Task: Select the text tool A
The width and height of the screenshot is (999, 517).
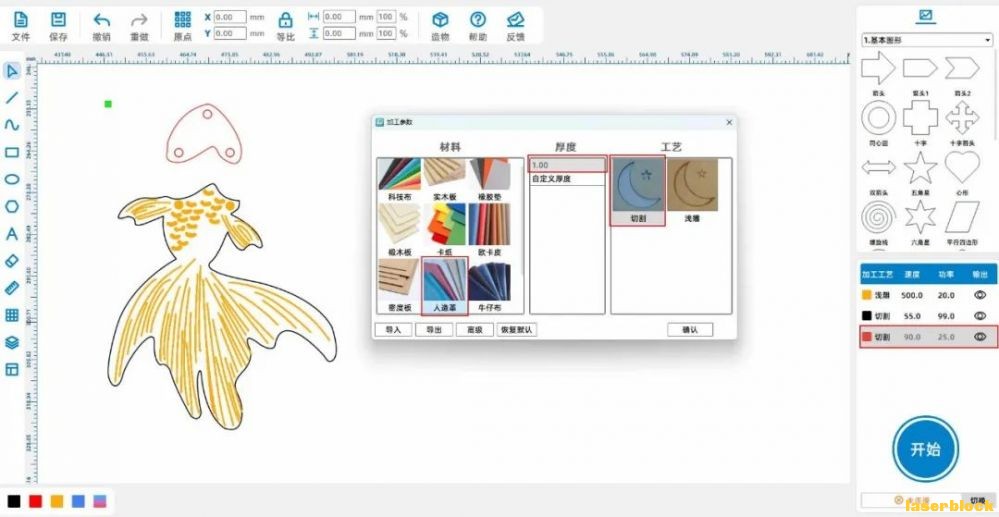Action: [11, 234]
